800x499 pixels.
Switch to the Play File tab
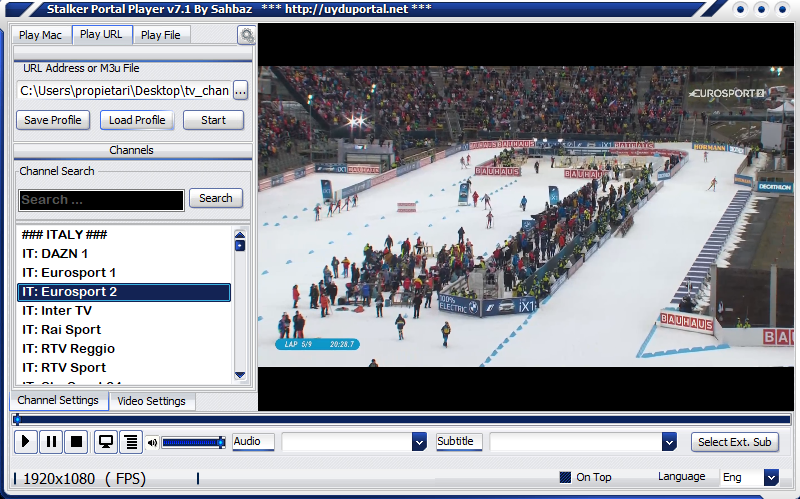[x=161, y=35]
